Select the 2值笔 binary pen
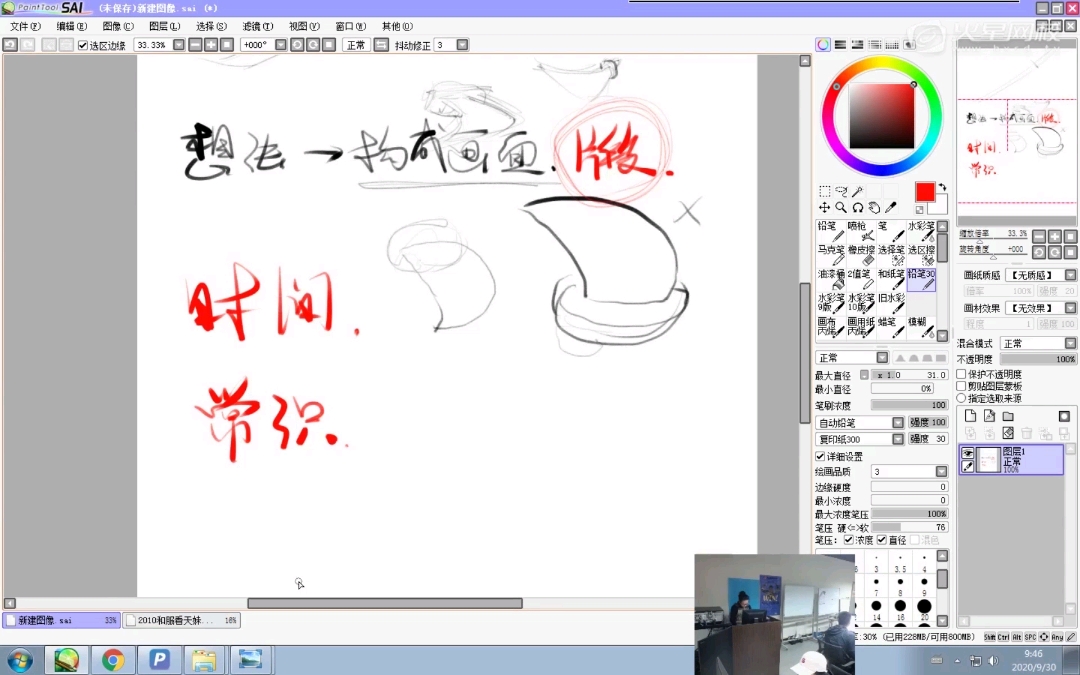1080x675 pixels. click(x=860, y=279)
